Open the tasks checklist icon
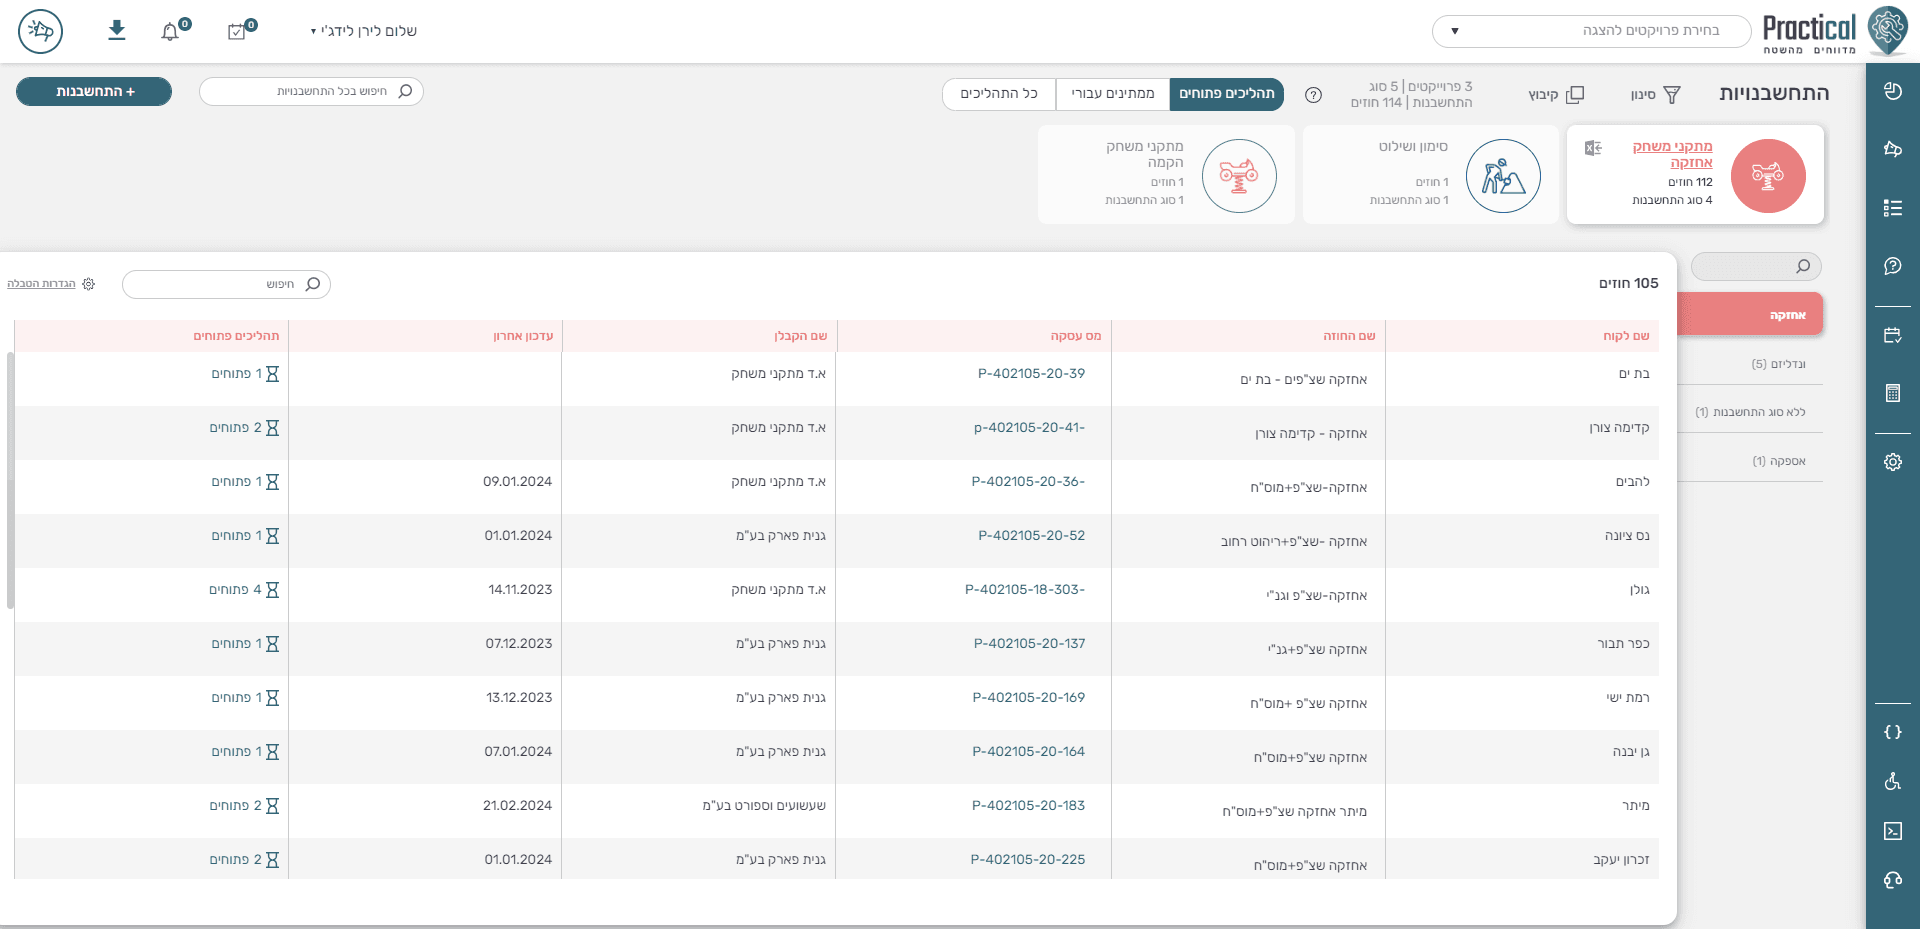The width and height of the screenshot is (1920, 929). [x=237, y=32]
